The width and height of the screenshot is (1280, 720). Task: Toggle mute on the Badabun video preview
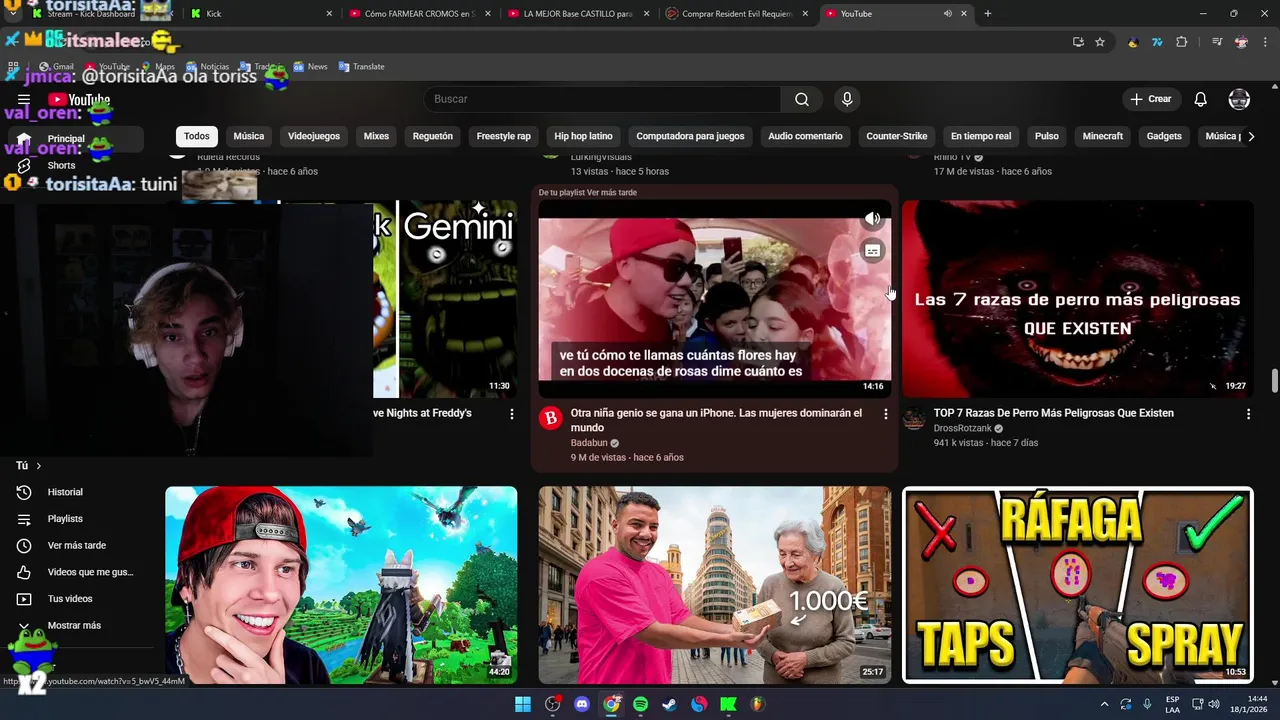pyautogui.click(x=873, y=219)
